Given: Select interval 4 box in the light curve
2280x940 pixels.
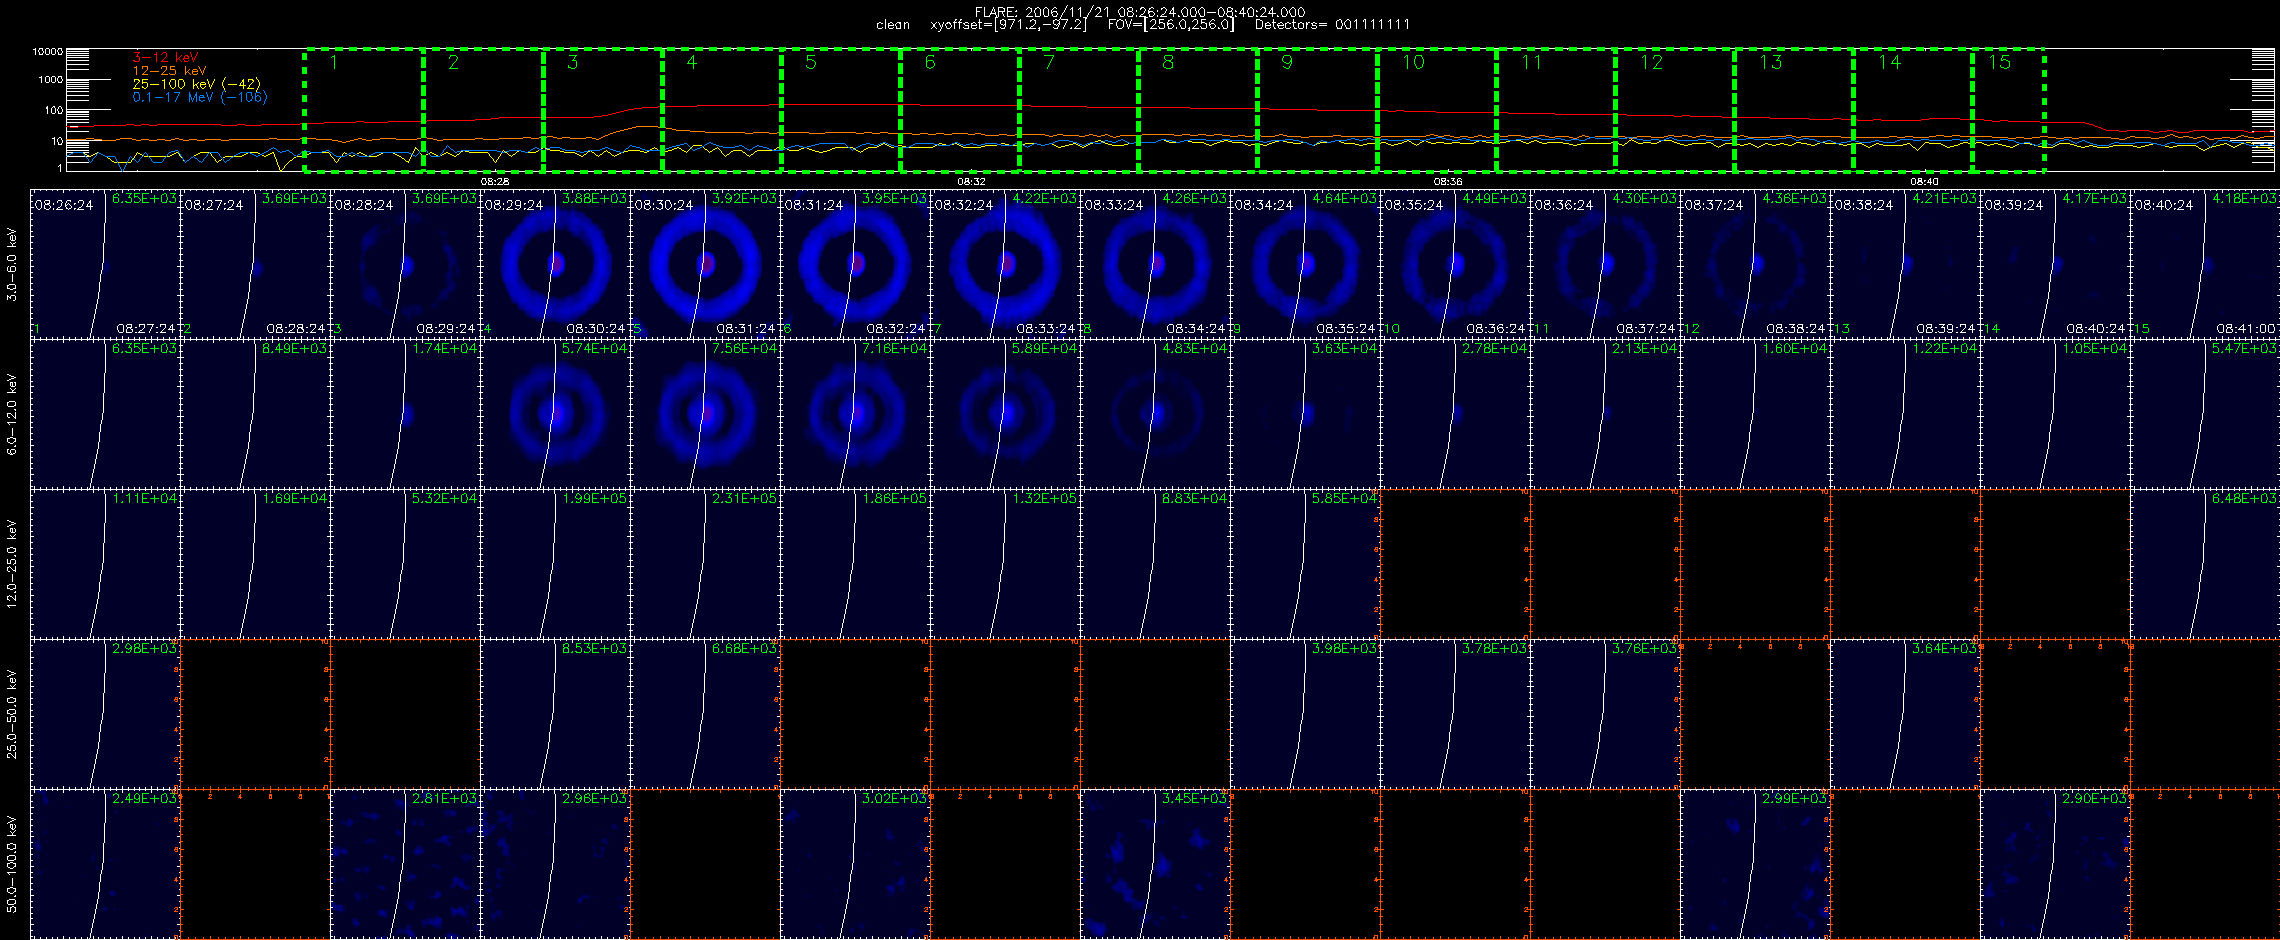Looking at the screenshot, I should [722, 110].
